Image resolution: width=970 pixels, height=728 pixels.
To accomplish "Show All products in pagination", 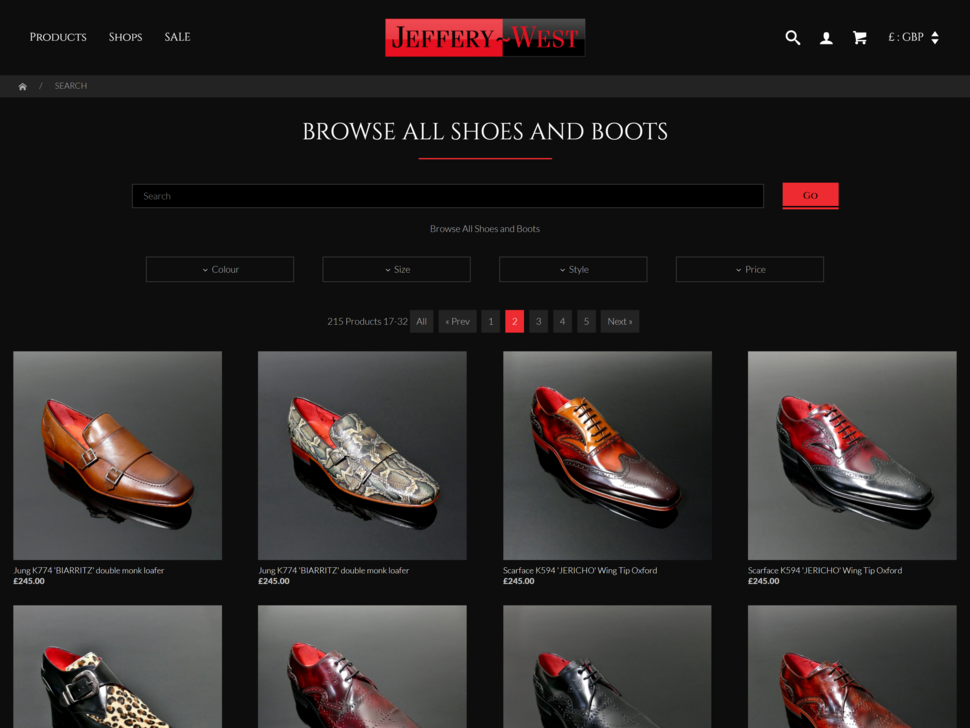I will click(421, 321).
